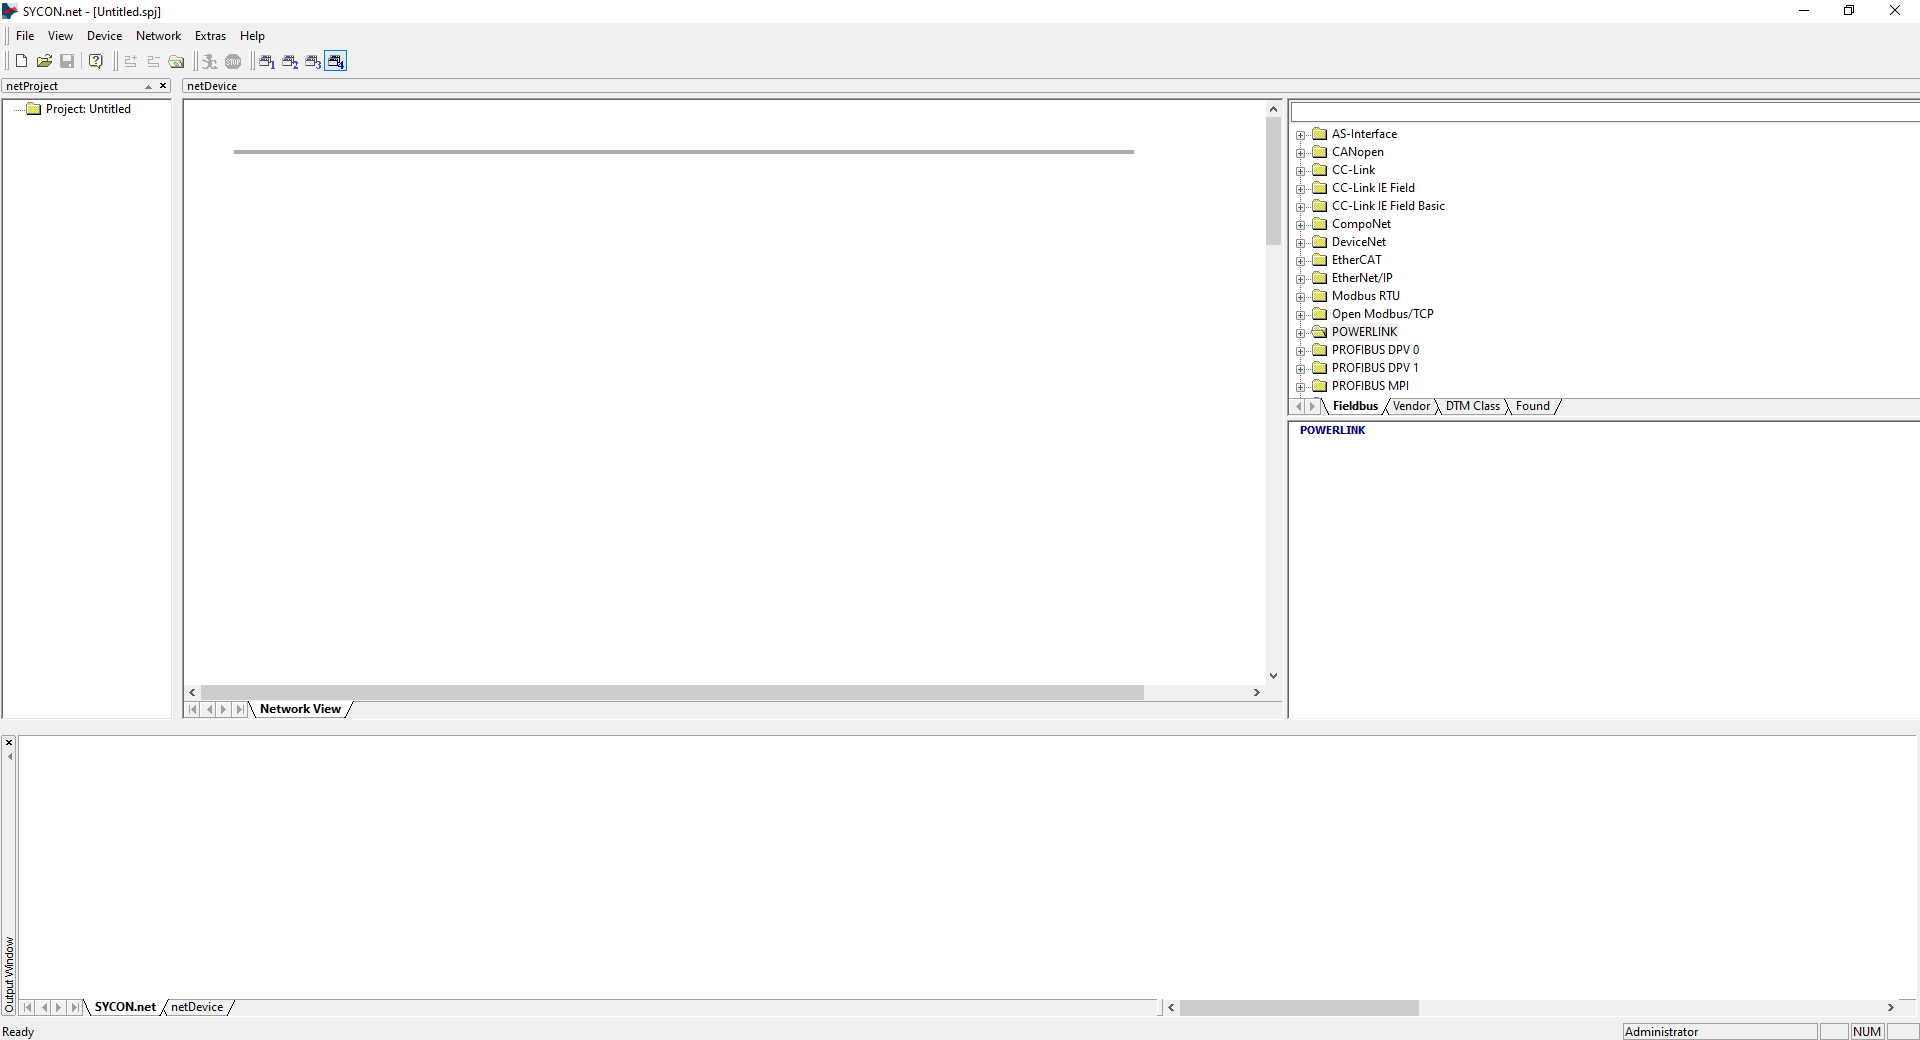The width and height of the screenshot is (1920, 1040).
Task: Click the device catalog search field
Action: 1600,112
